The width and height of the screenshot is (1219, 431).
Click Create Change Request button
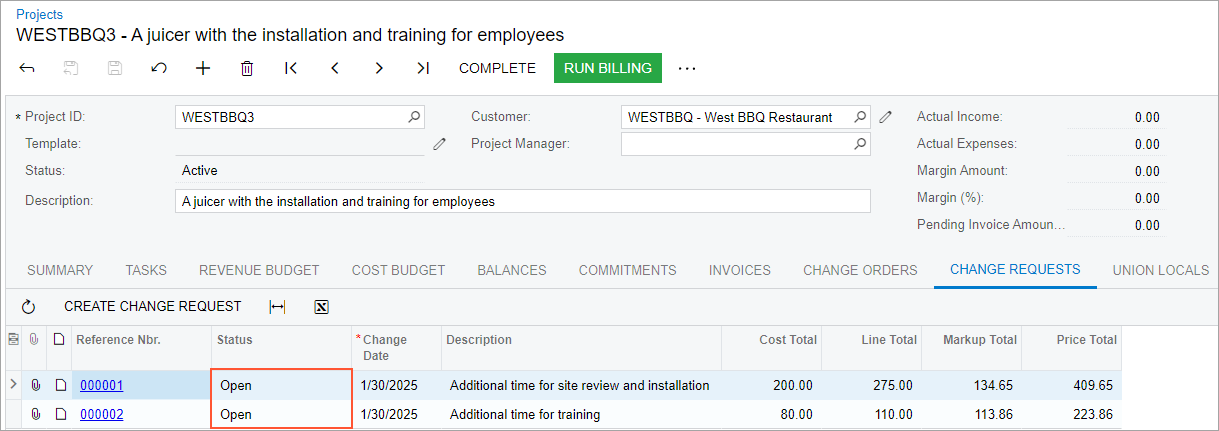click(153, 307)
